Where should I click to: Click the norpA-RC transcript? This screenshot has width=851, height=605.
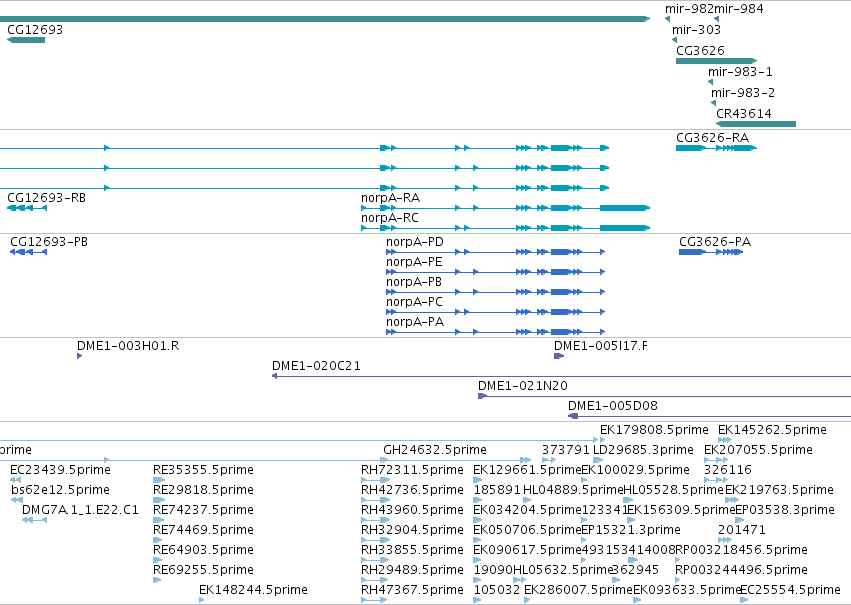(505, 228)
